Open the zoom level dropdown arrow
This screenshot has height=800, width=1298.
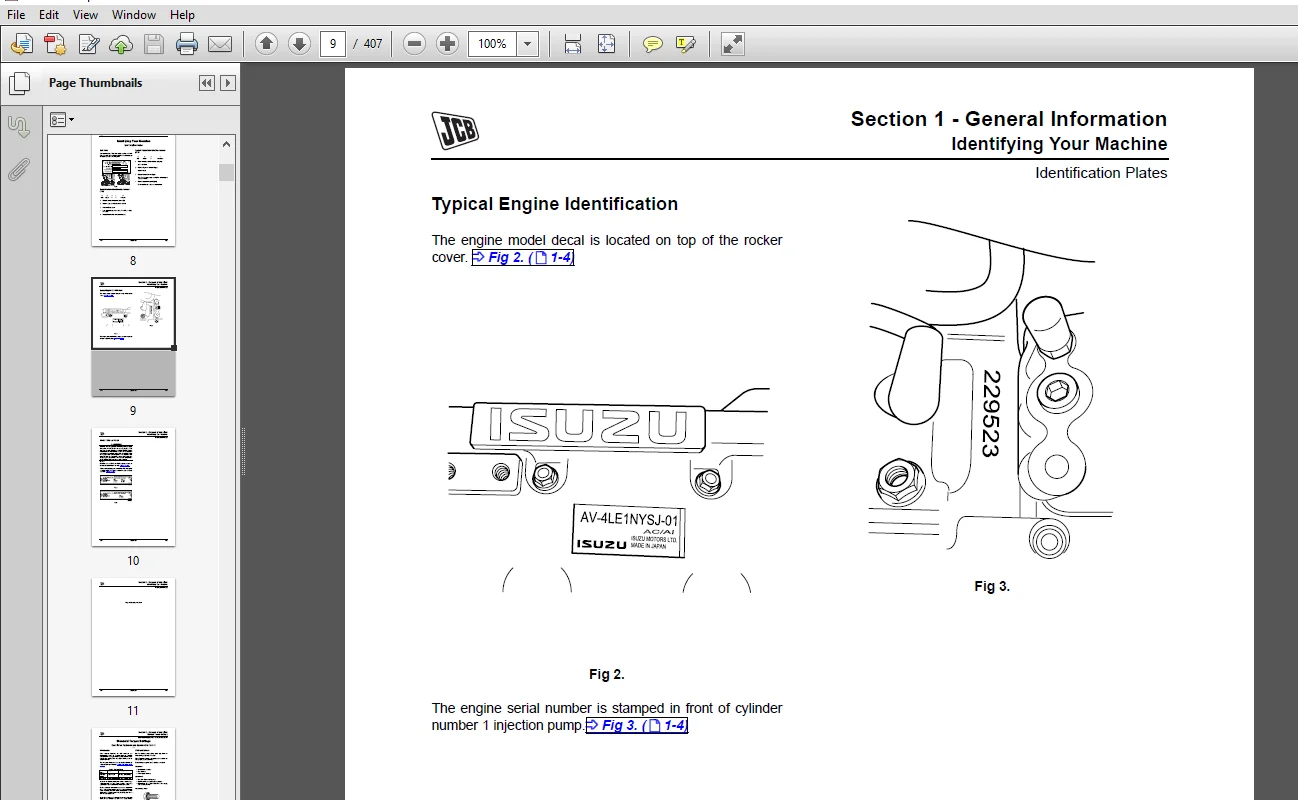[527, 44]
